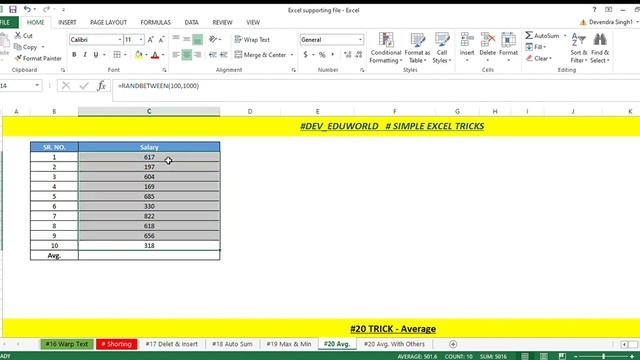Click Increase Indent icon

224,55
